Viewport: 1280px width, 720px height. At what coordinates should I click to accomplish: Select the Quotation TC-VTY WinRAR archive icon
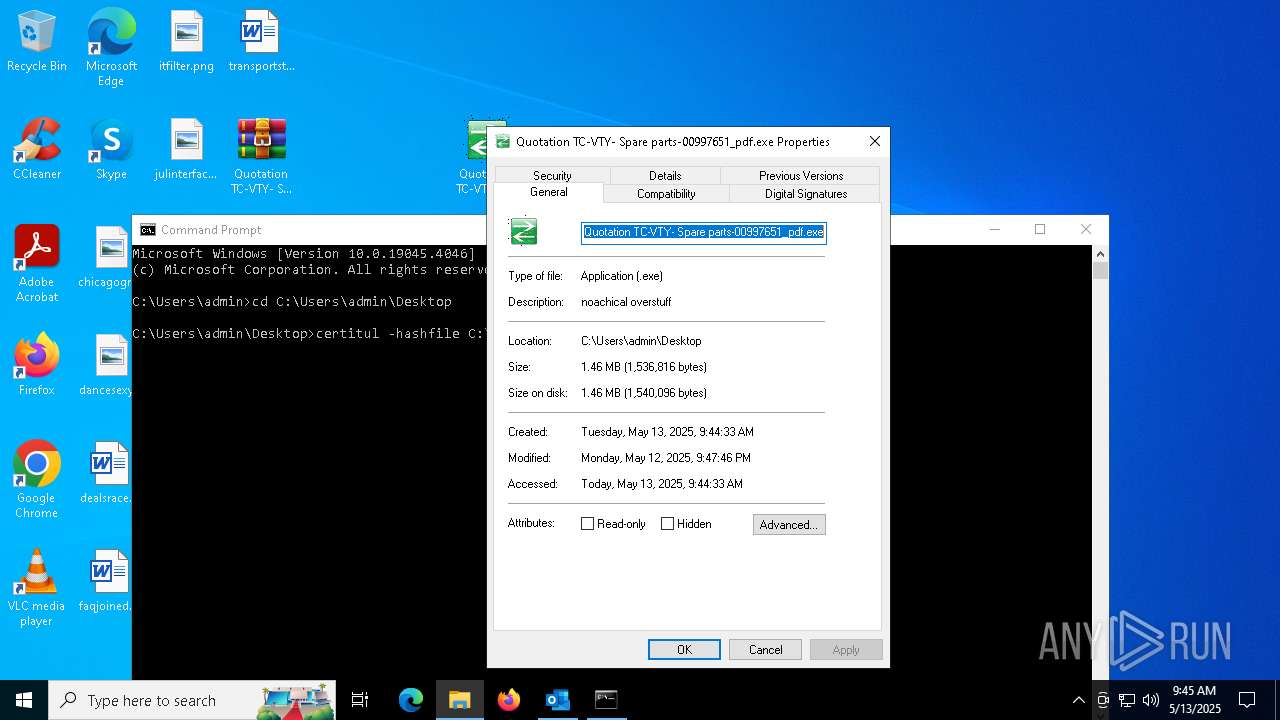(x=261, y=156)
